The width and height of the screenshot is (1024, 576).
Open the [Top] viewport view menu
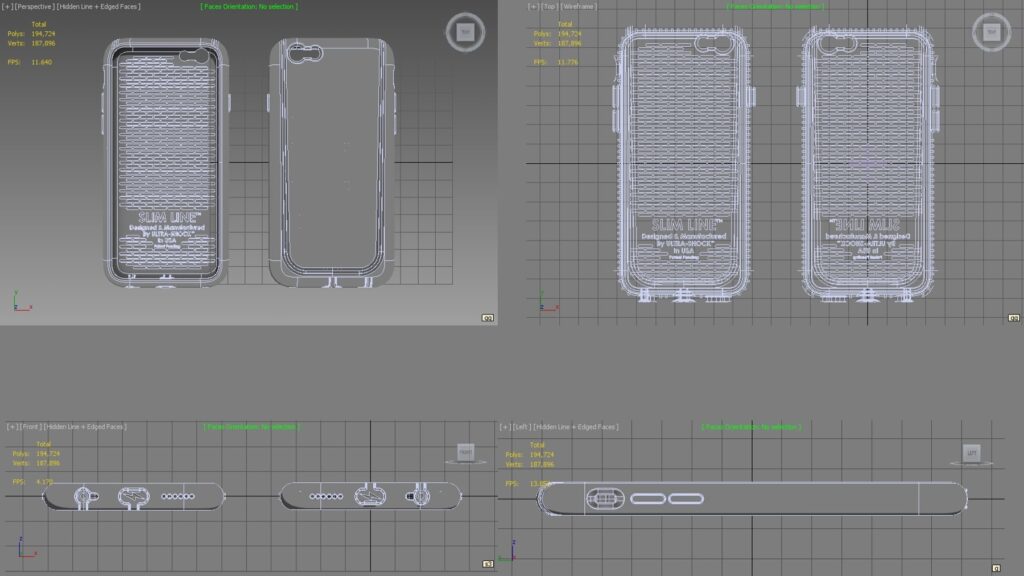tap(550, 7)
